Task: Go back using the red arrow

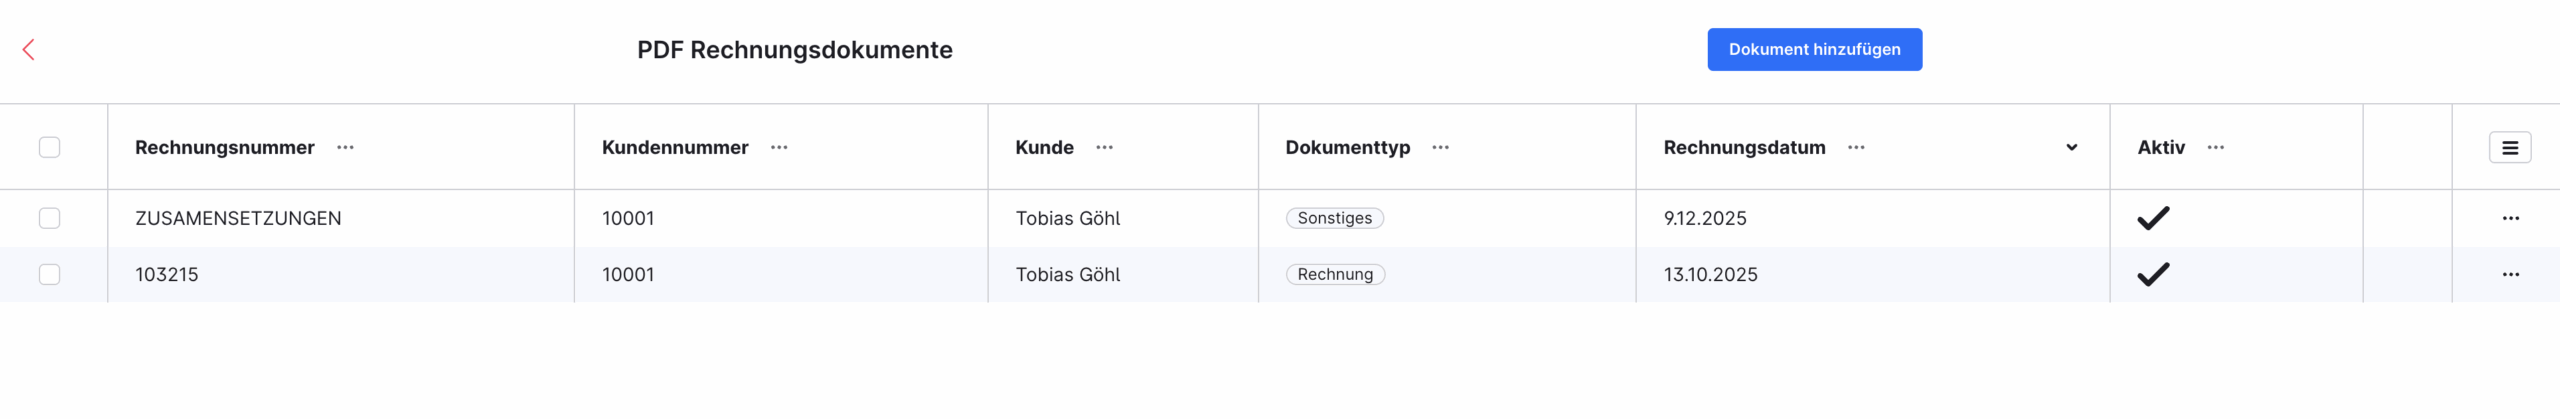Action: pos(29,50)
